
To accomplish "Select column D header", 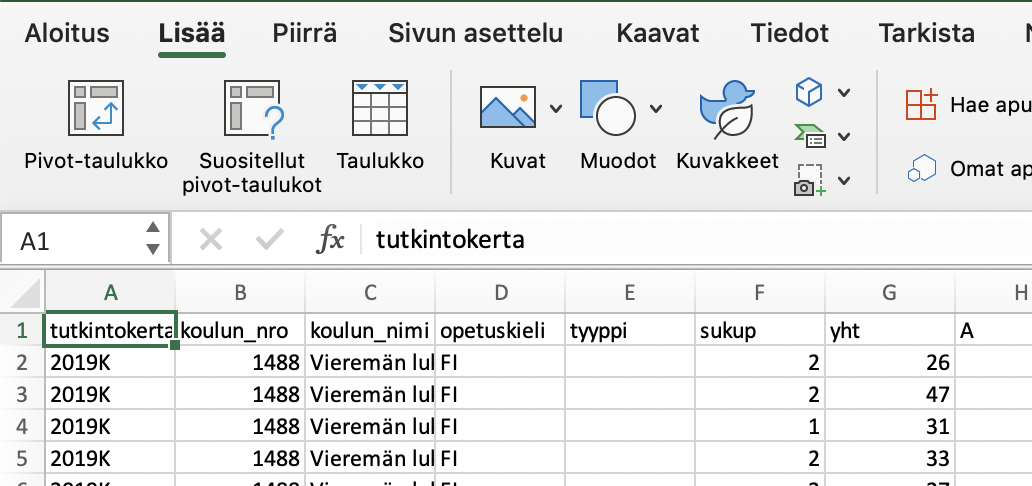I will tap(500, 292).
